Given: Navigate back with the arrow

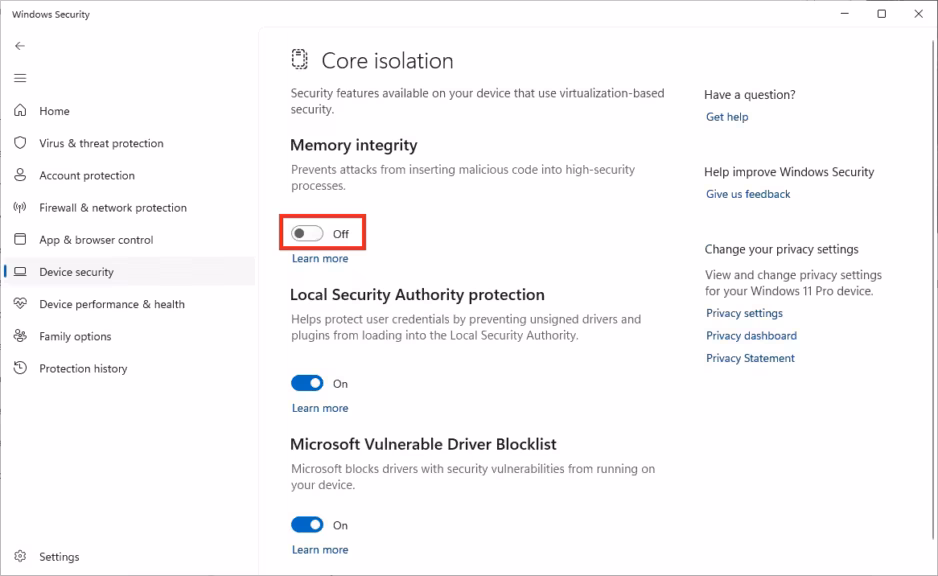Looking at the screenshot, I should 20,45.
